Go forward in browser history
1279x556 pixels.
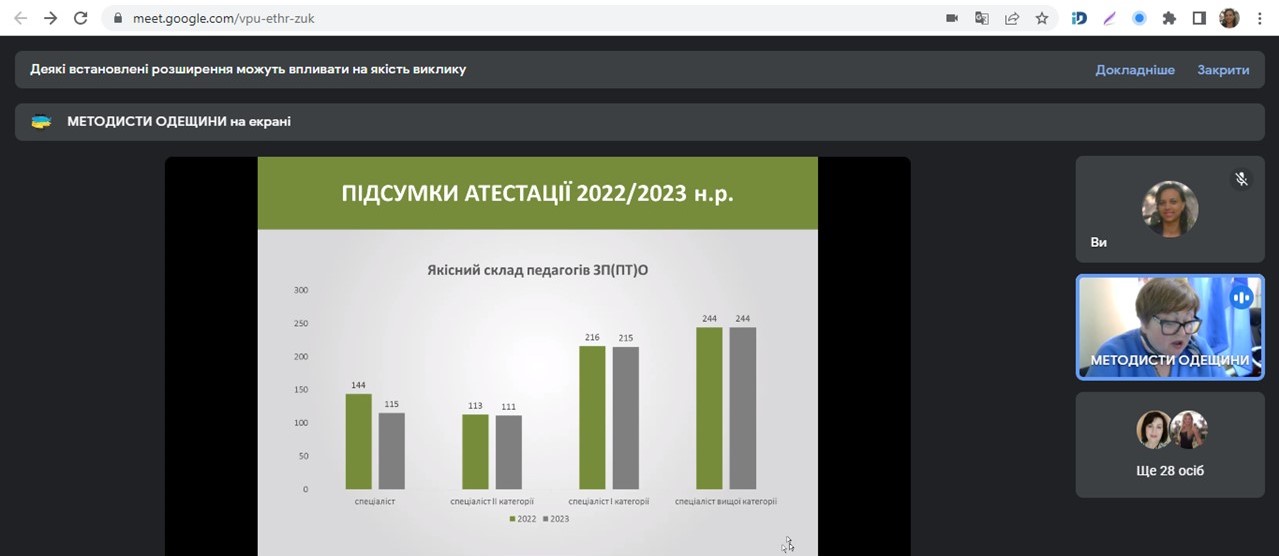click(50, 18)
